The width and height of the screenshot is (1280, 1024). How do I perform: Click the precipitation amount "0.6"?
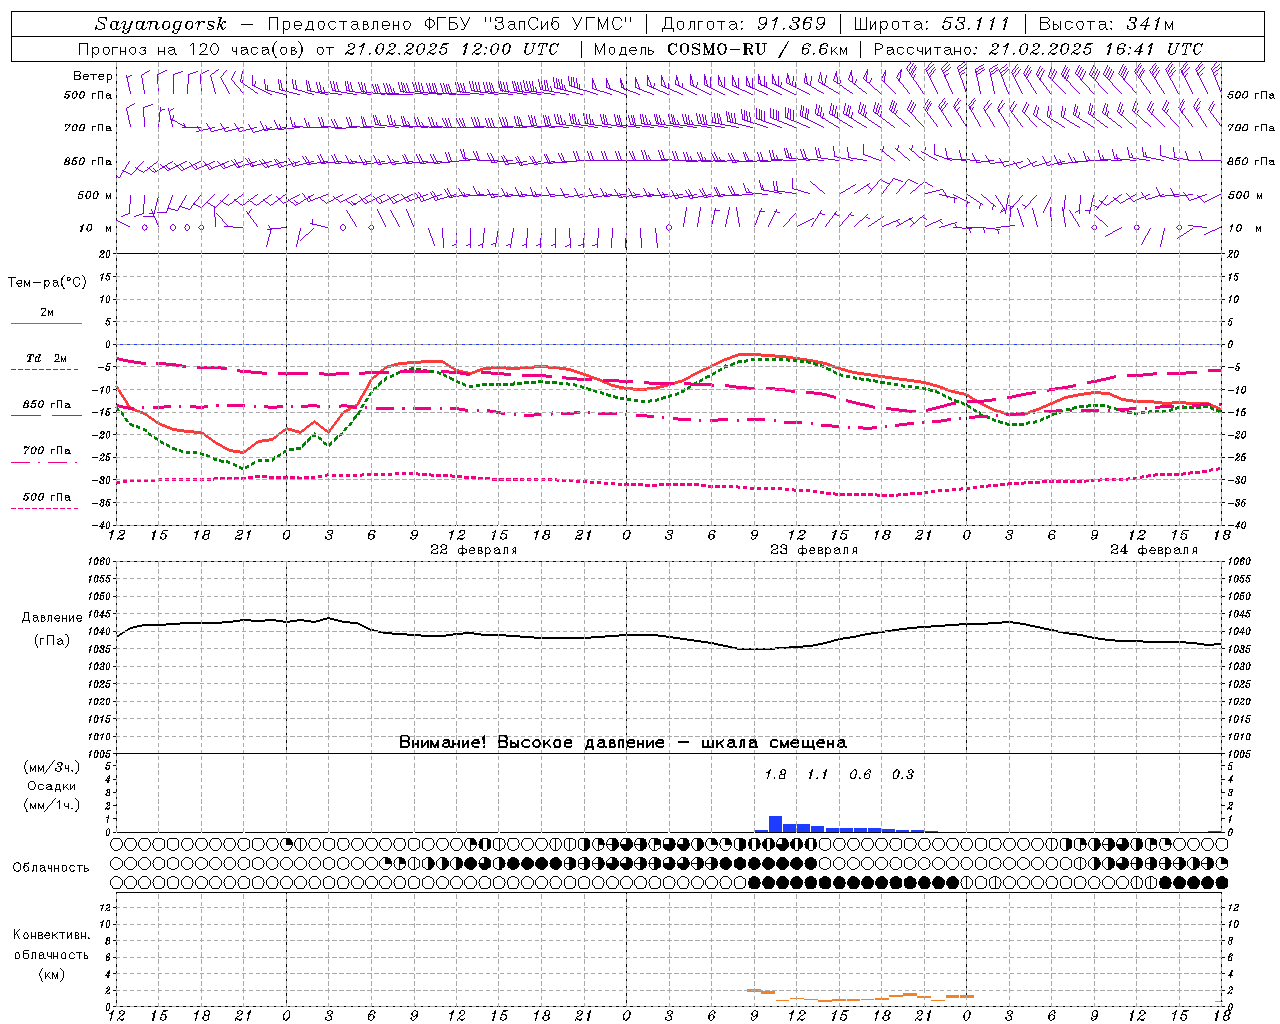pos(860,775)
